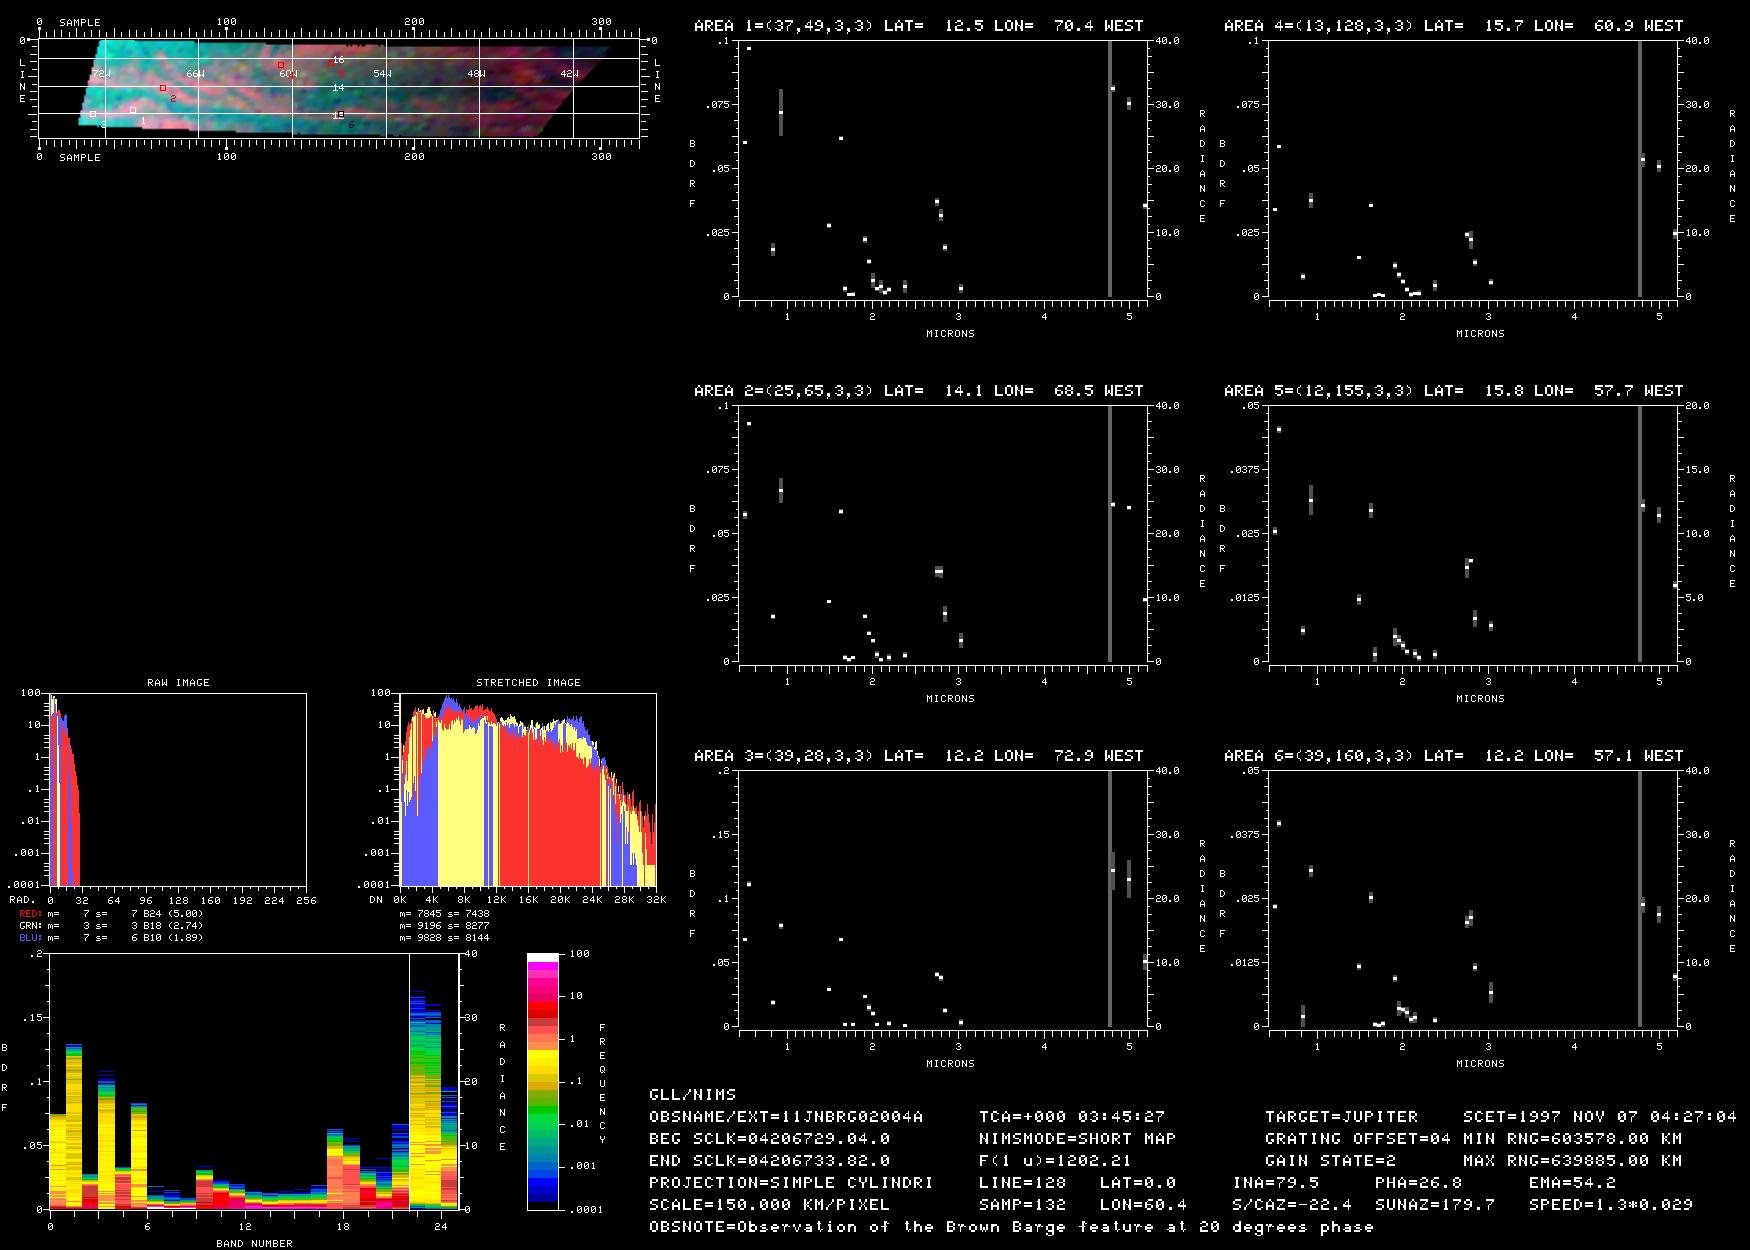Click the STRETCHED IMAGE histogram title
This screenshot has width=1750, height=1250.
pyautogui.click(x=528, y=682)
